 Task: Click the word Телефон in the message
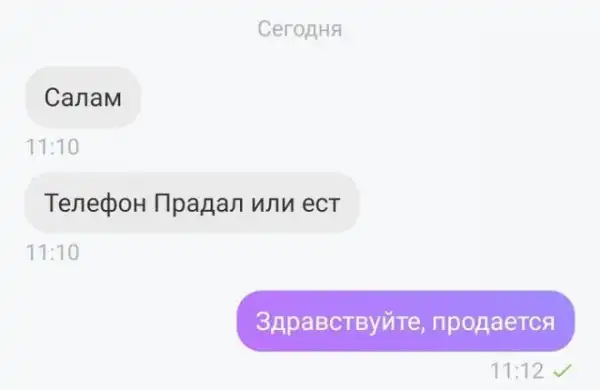point(95,203)
